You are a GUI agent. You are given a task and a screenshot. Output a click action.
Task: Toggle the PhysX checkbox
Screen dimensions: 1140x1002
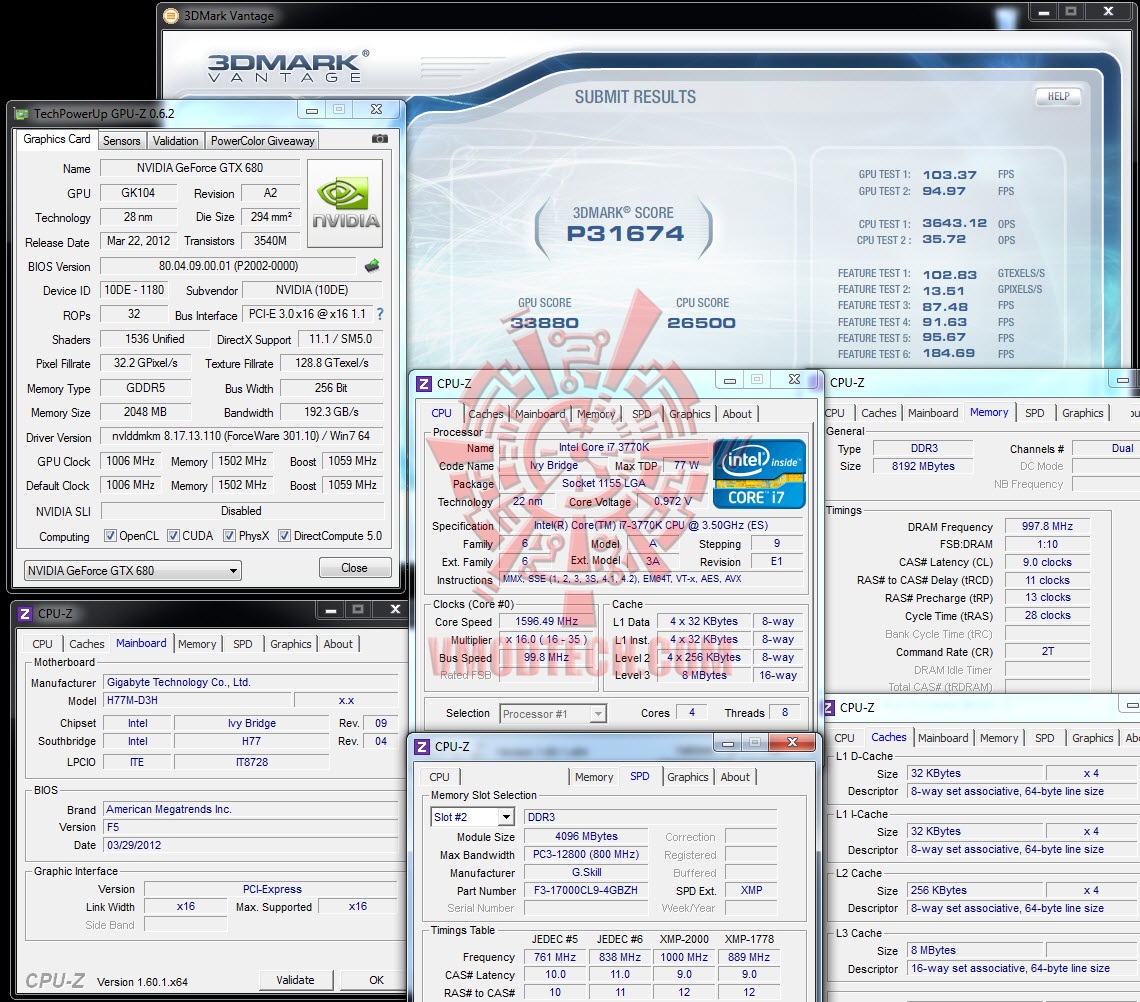[x=229, y=536]
